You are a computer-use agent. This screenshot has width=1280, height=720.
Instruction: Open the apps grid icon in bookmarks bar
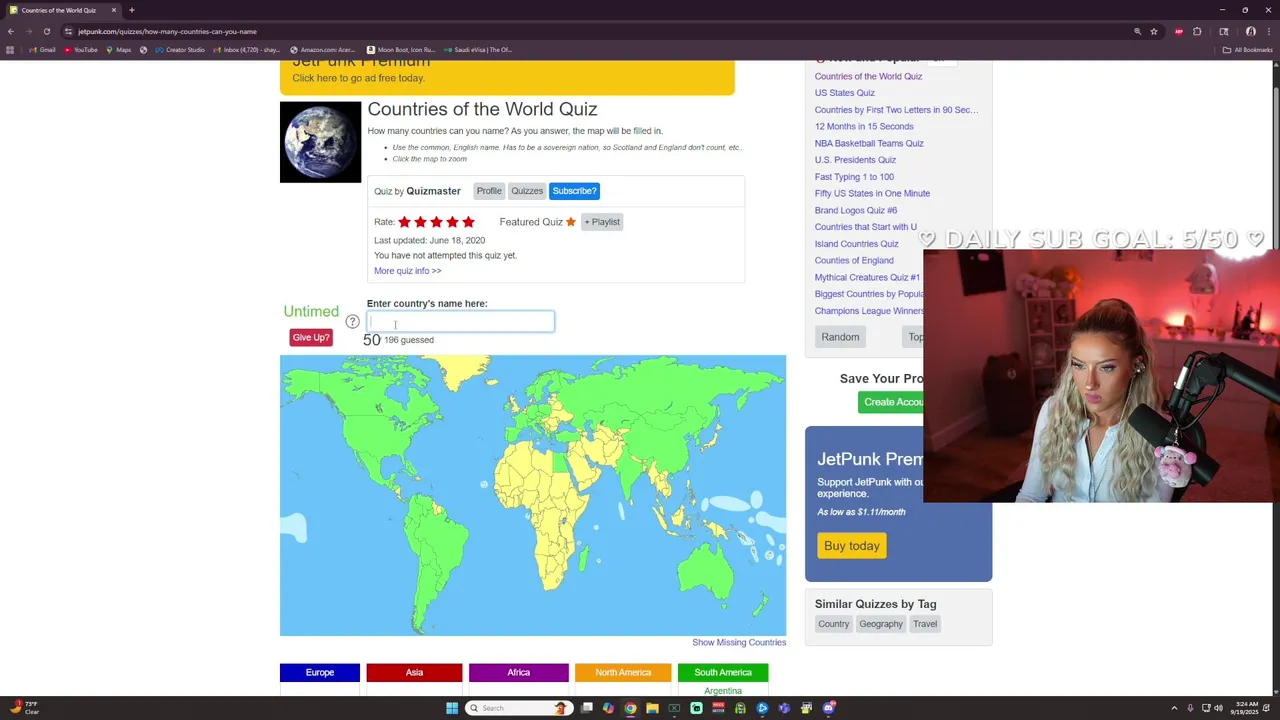coord(10,50)
